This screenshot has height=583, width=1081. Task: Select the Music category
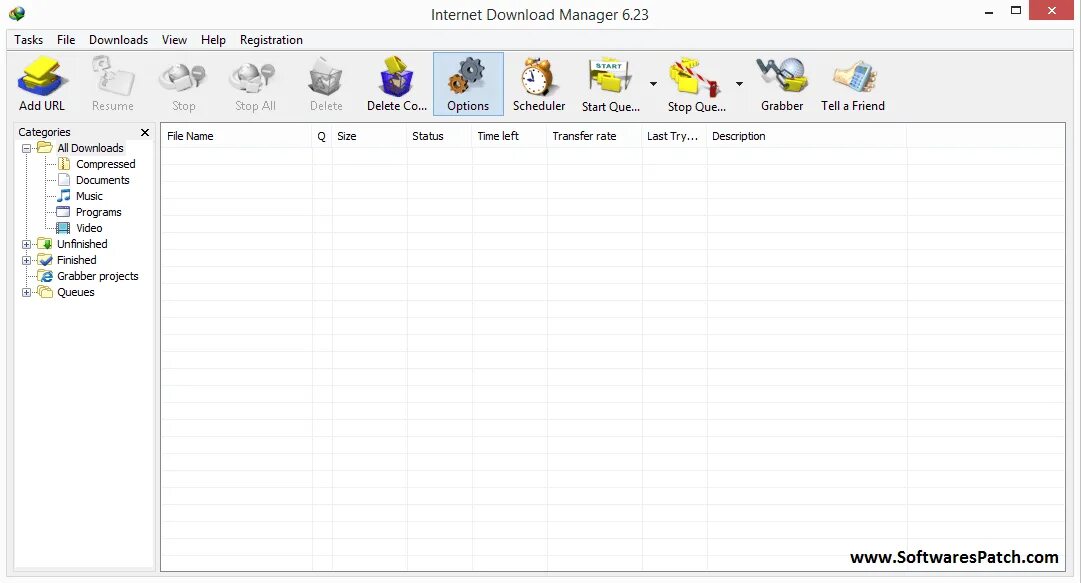tap(89, 196)
